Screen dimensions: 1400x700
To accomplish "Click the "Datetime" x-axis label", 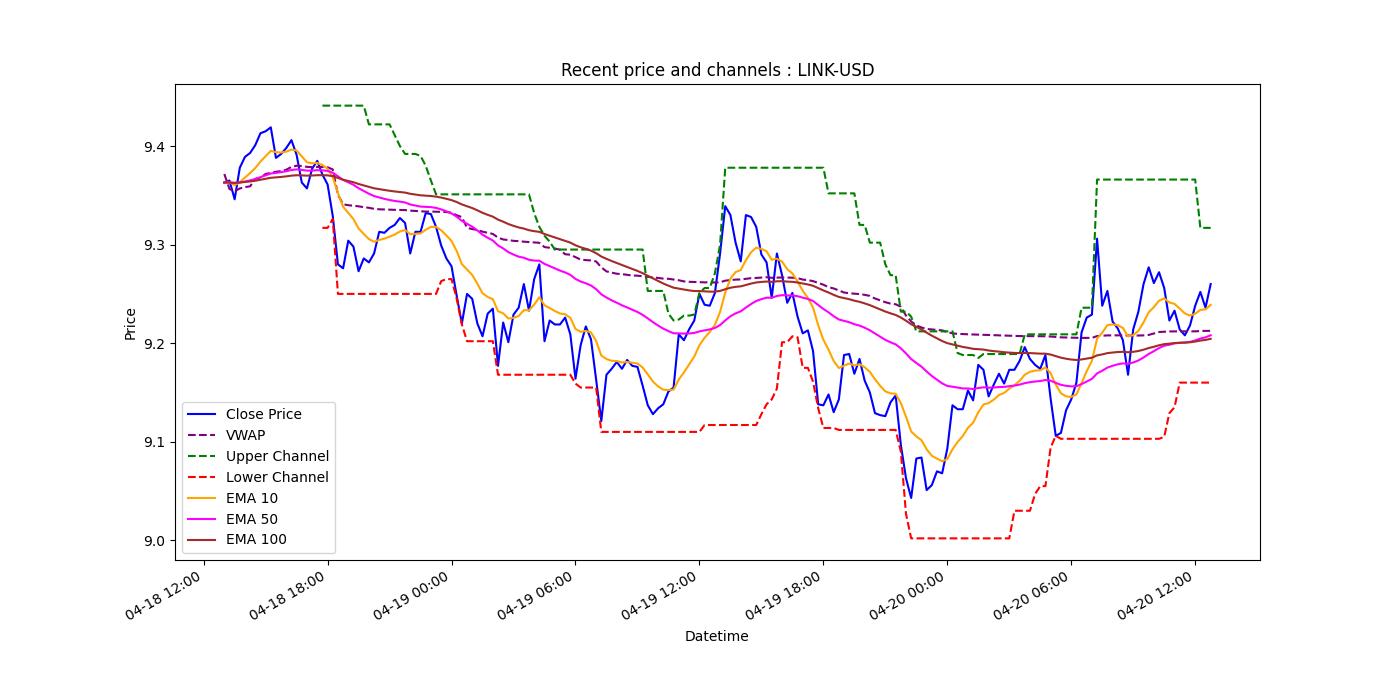I will point(716,636).
